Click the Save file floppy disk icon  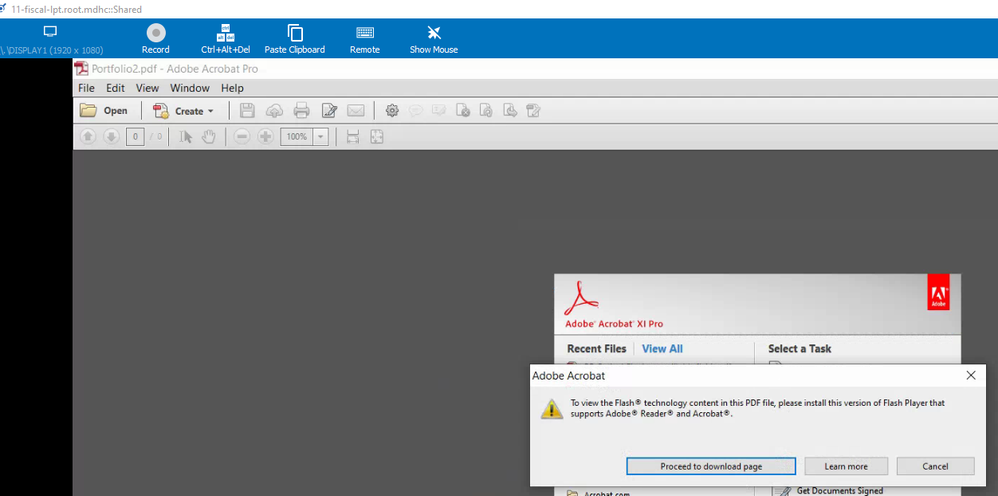[x=247, y=111]
